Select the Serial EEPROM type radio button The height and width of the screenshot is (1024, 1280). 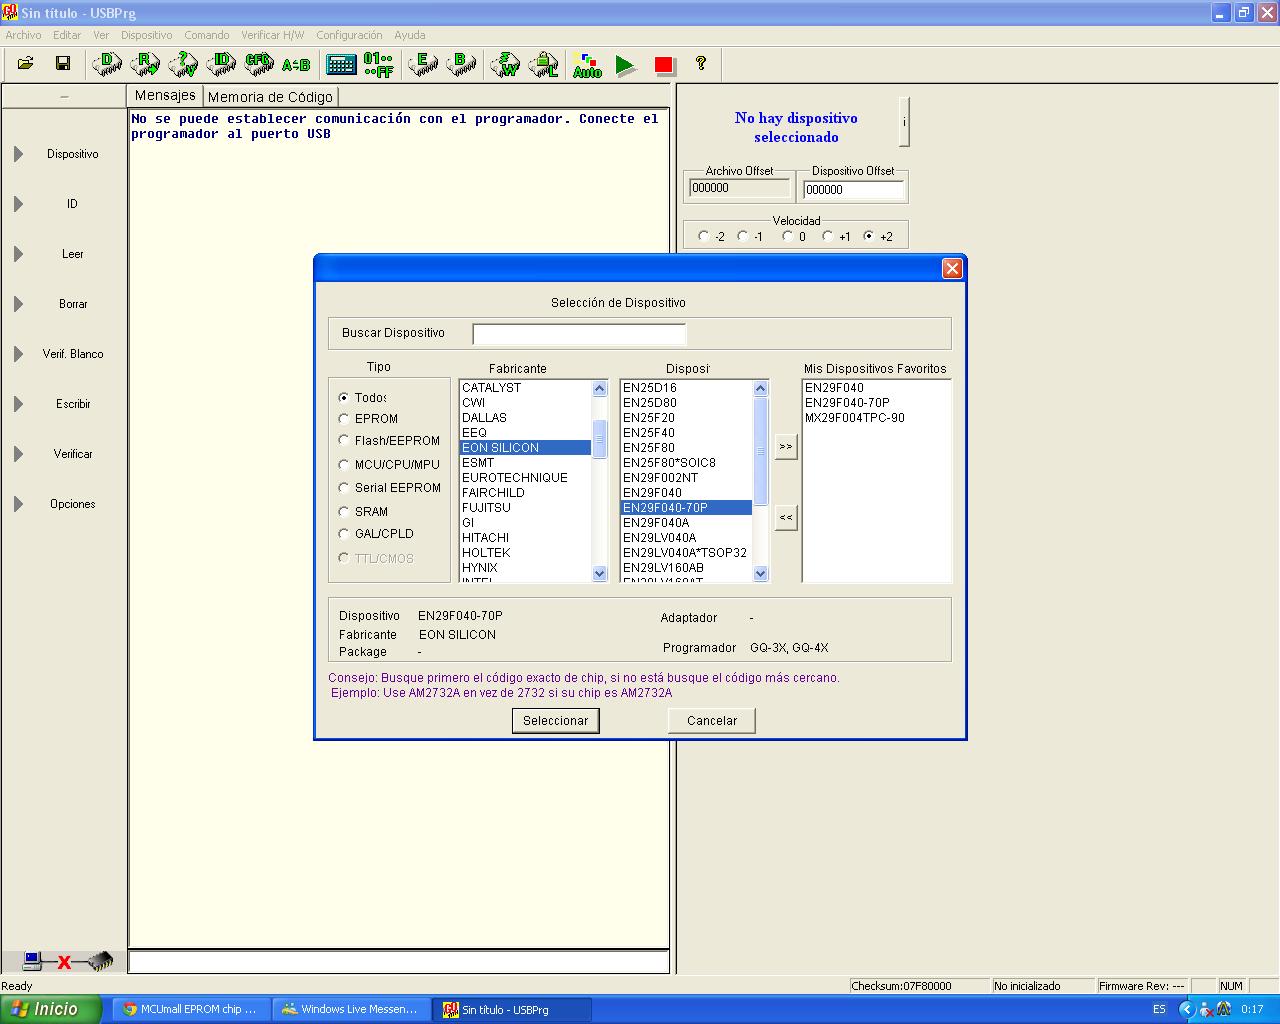(x=344, y=487)
